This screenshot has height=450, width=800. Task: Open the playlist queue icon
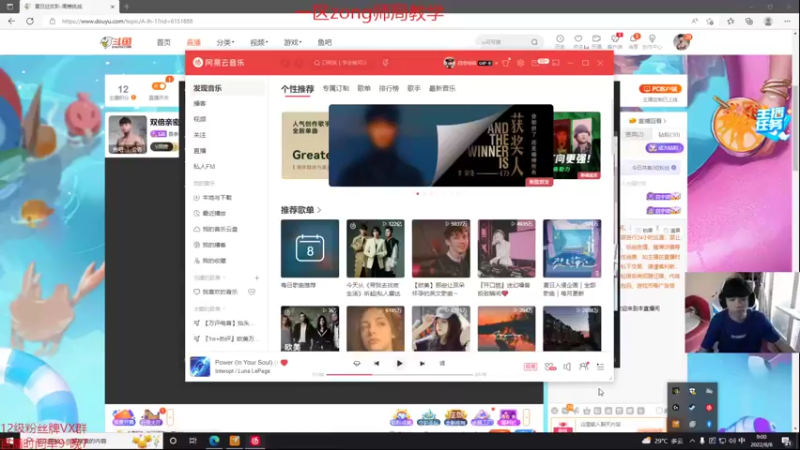coord(601,367)
